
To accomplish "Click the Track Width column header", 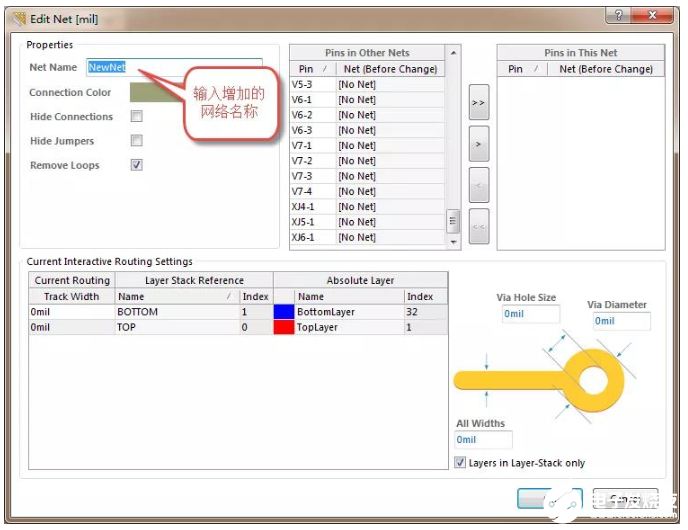I will click(72, 297).
